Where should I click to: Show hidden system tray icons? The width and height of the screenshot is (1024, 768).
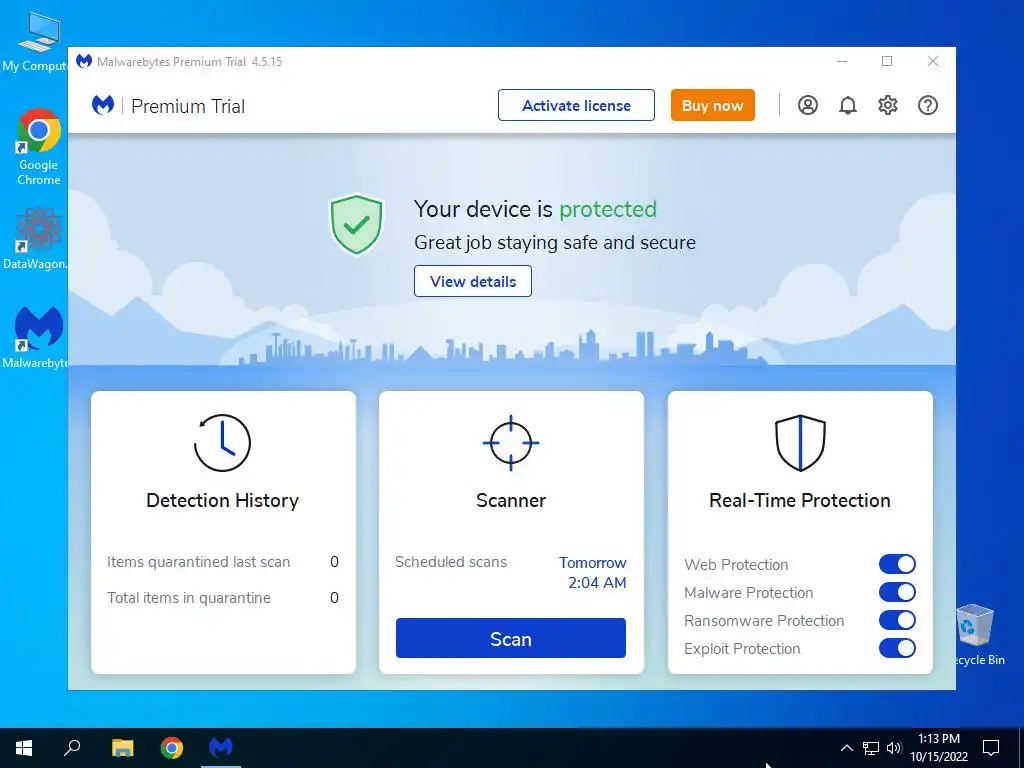click(x=846, y=748)
